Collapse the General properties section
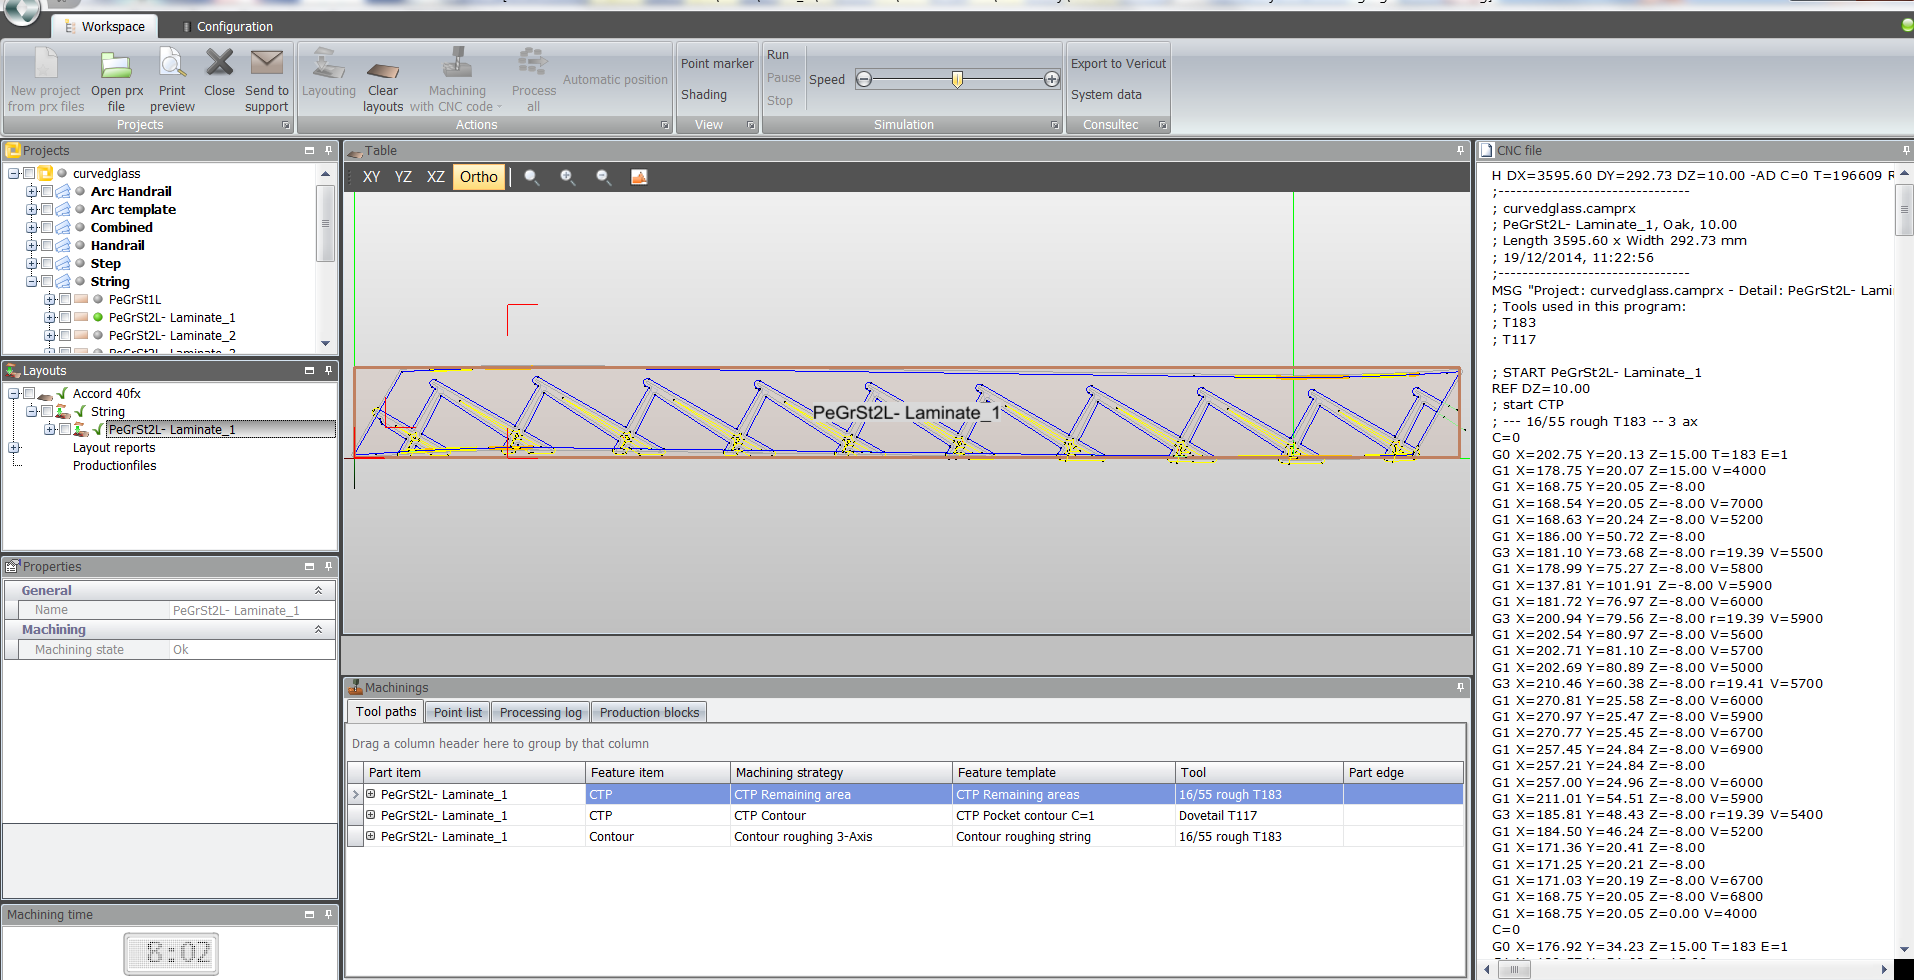The width and height of the screenshot is (1914, 980). click(x=318, y=591)
